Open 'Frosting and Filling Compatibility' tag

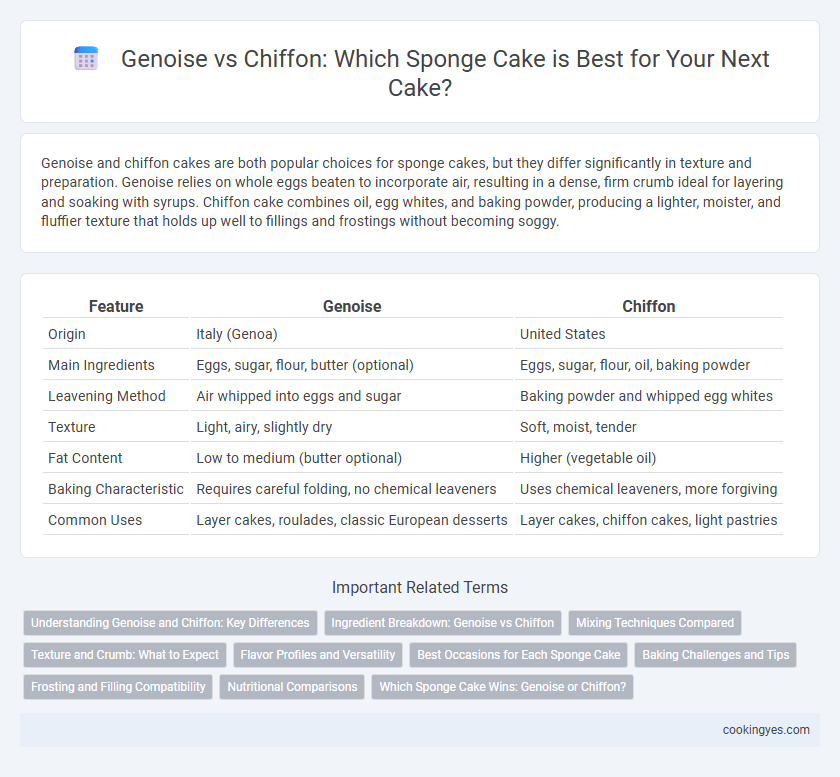[x=118, y=687]
